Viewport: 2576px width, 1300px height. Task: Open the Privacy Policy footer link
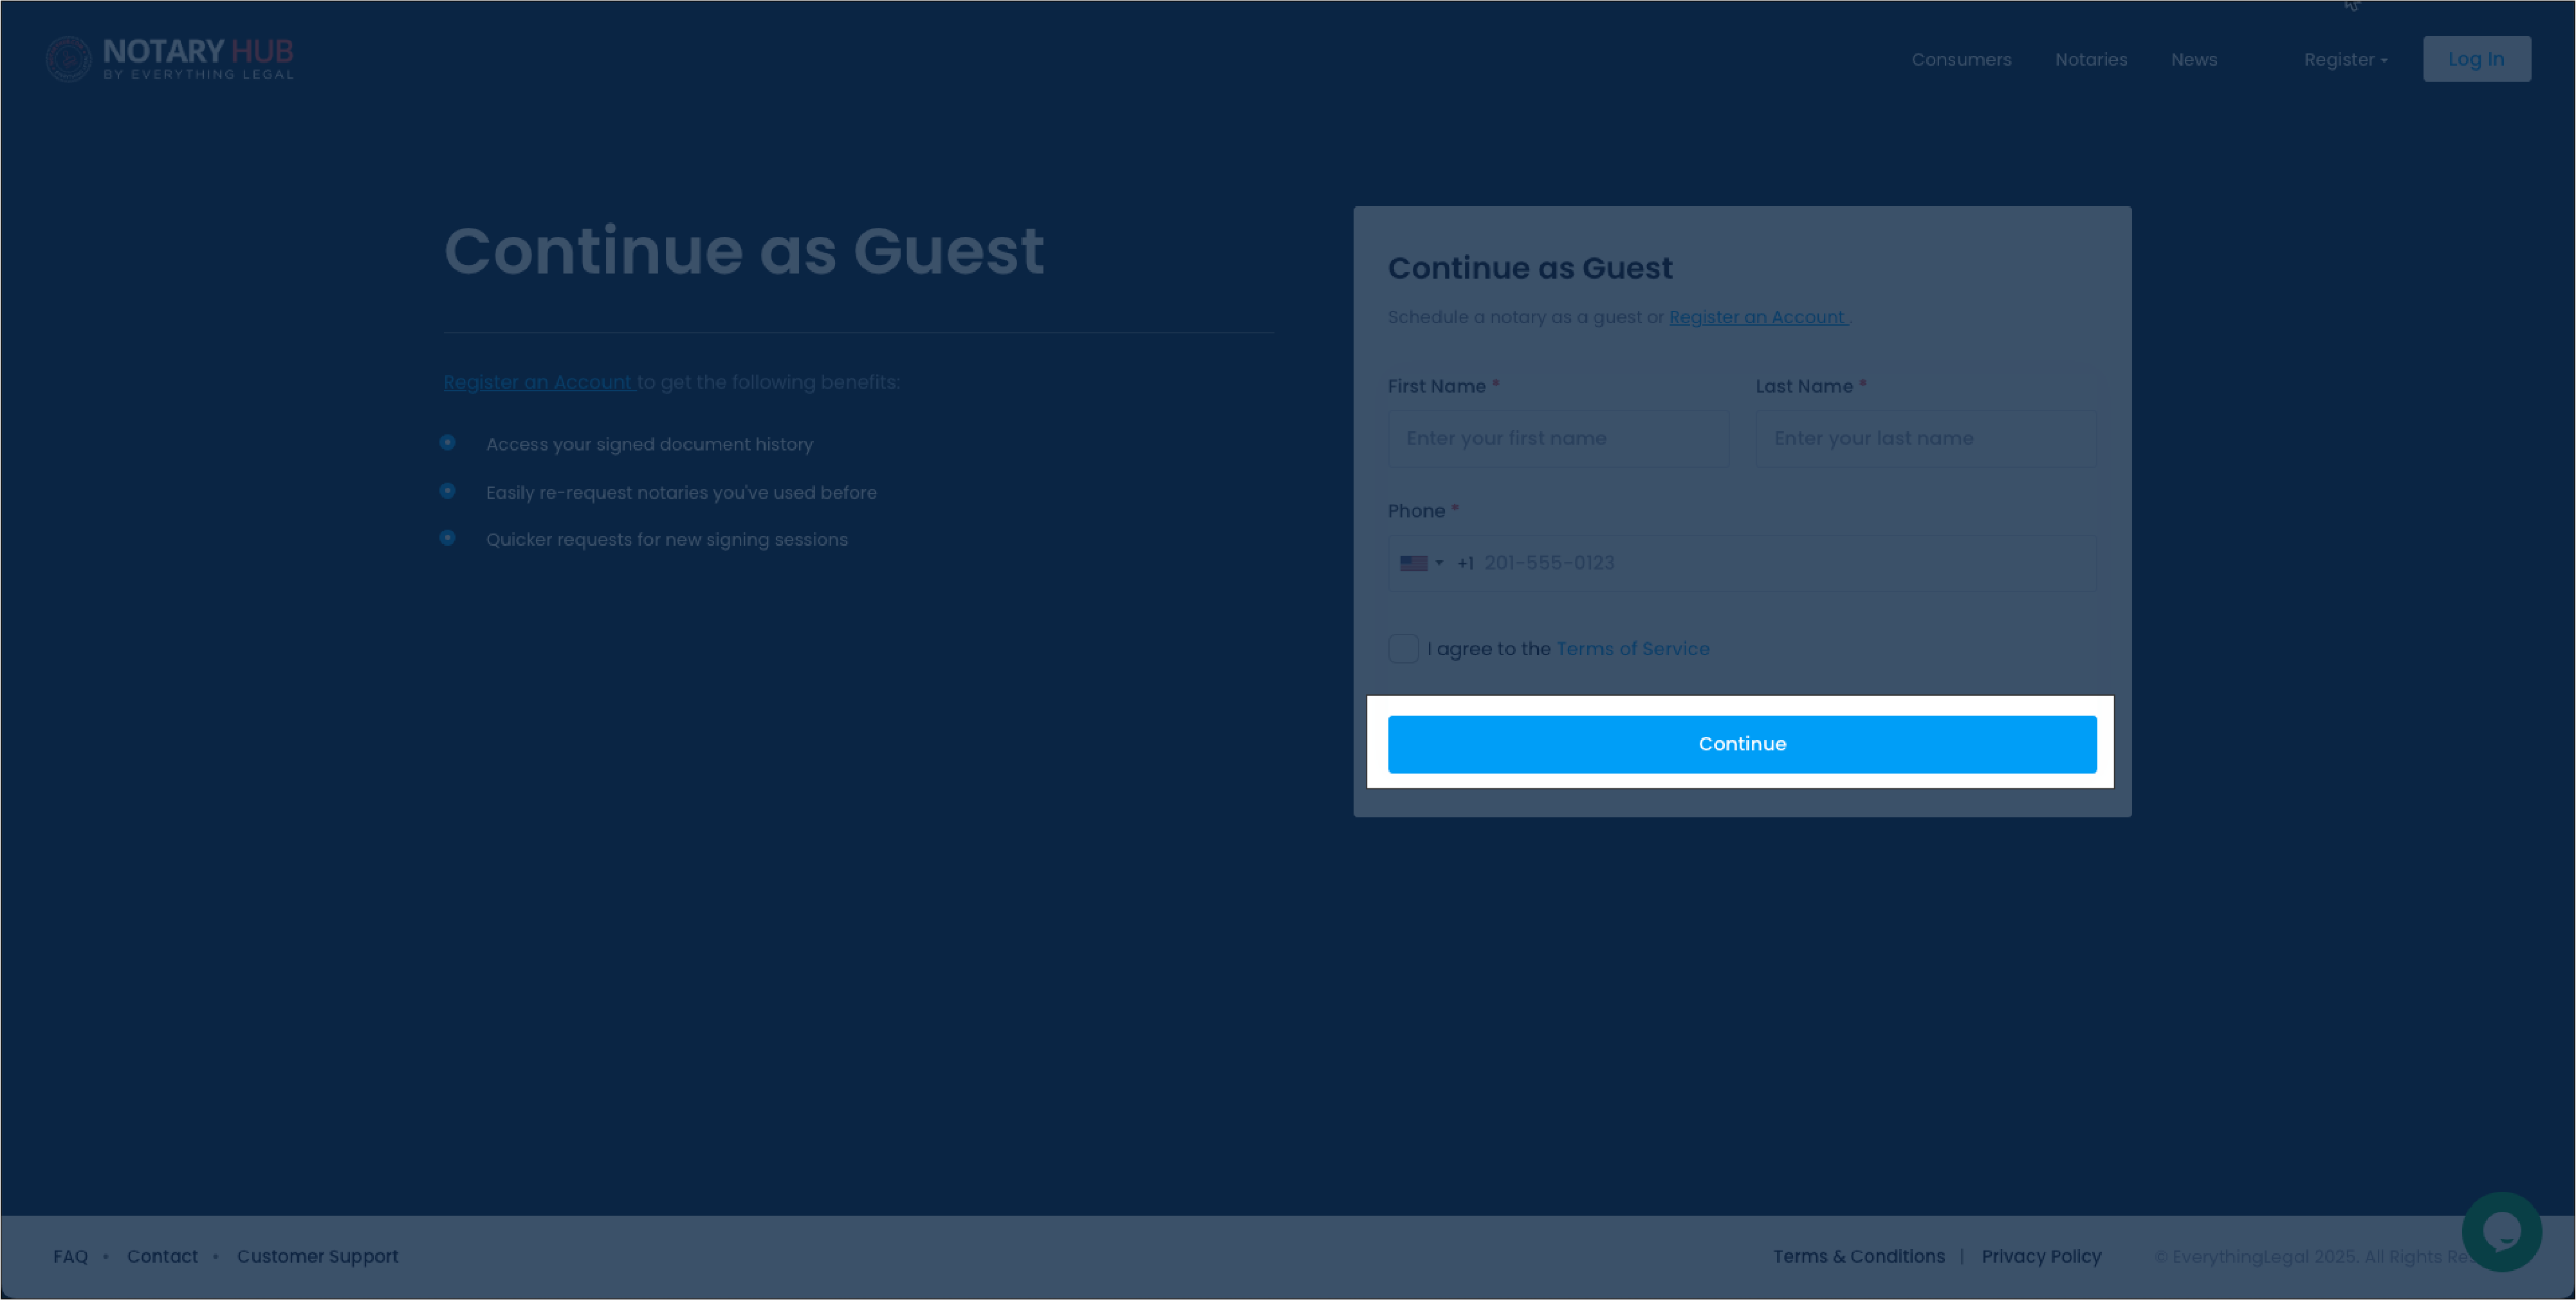(x=2041, y=1256)
